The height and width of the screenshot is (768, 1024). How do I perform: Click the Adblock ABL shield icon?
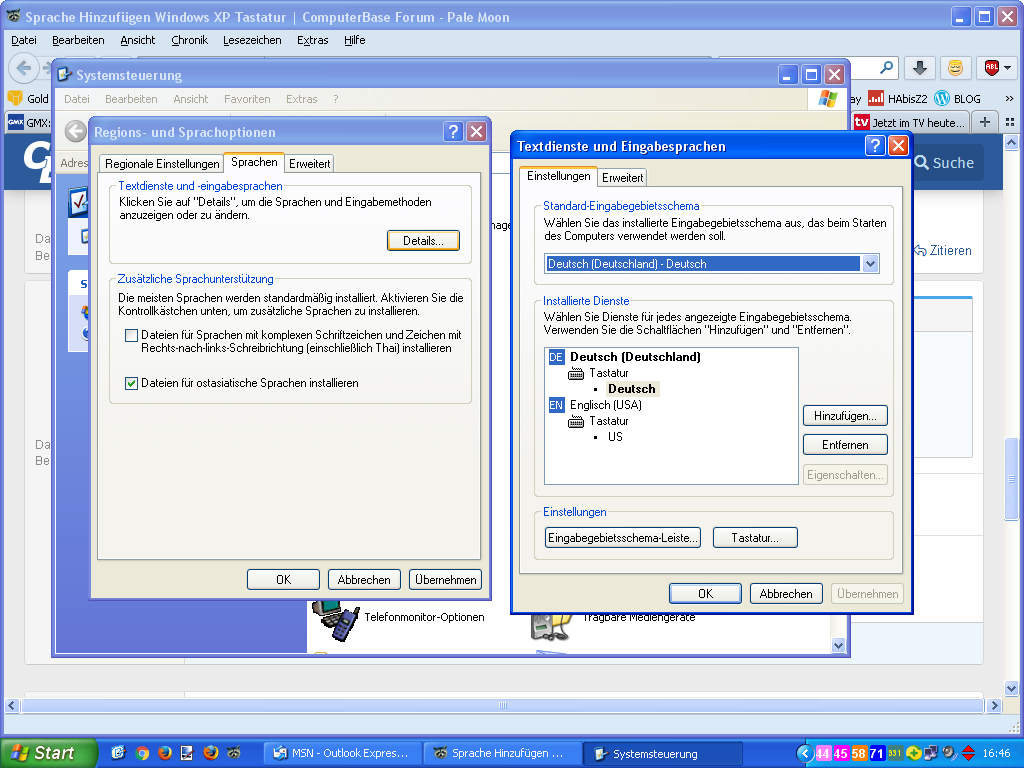pos(991,67)
